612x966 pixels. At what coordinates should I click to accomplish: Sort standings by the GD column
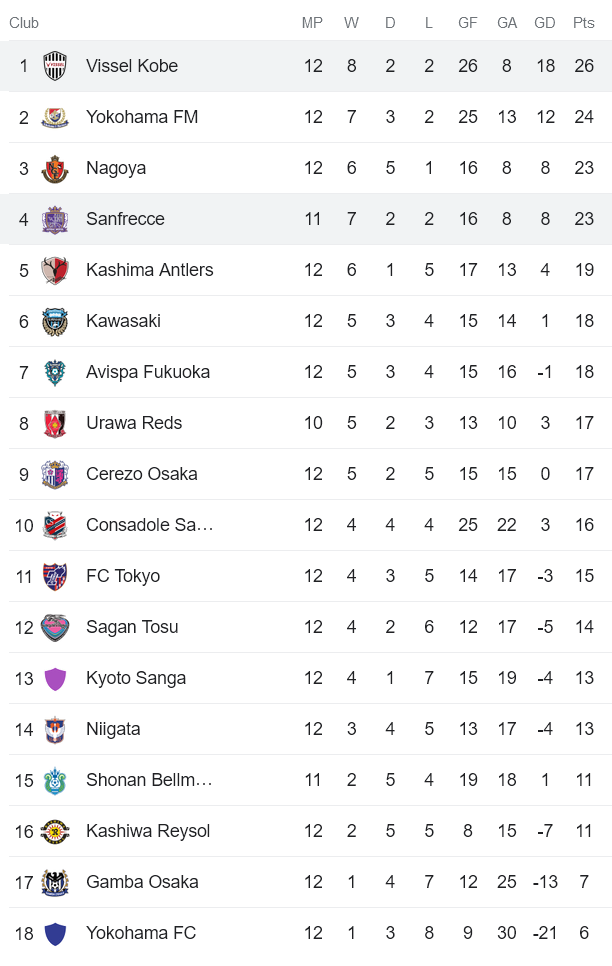[546, 23]
